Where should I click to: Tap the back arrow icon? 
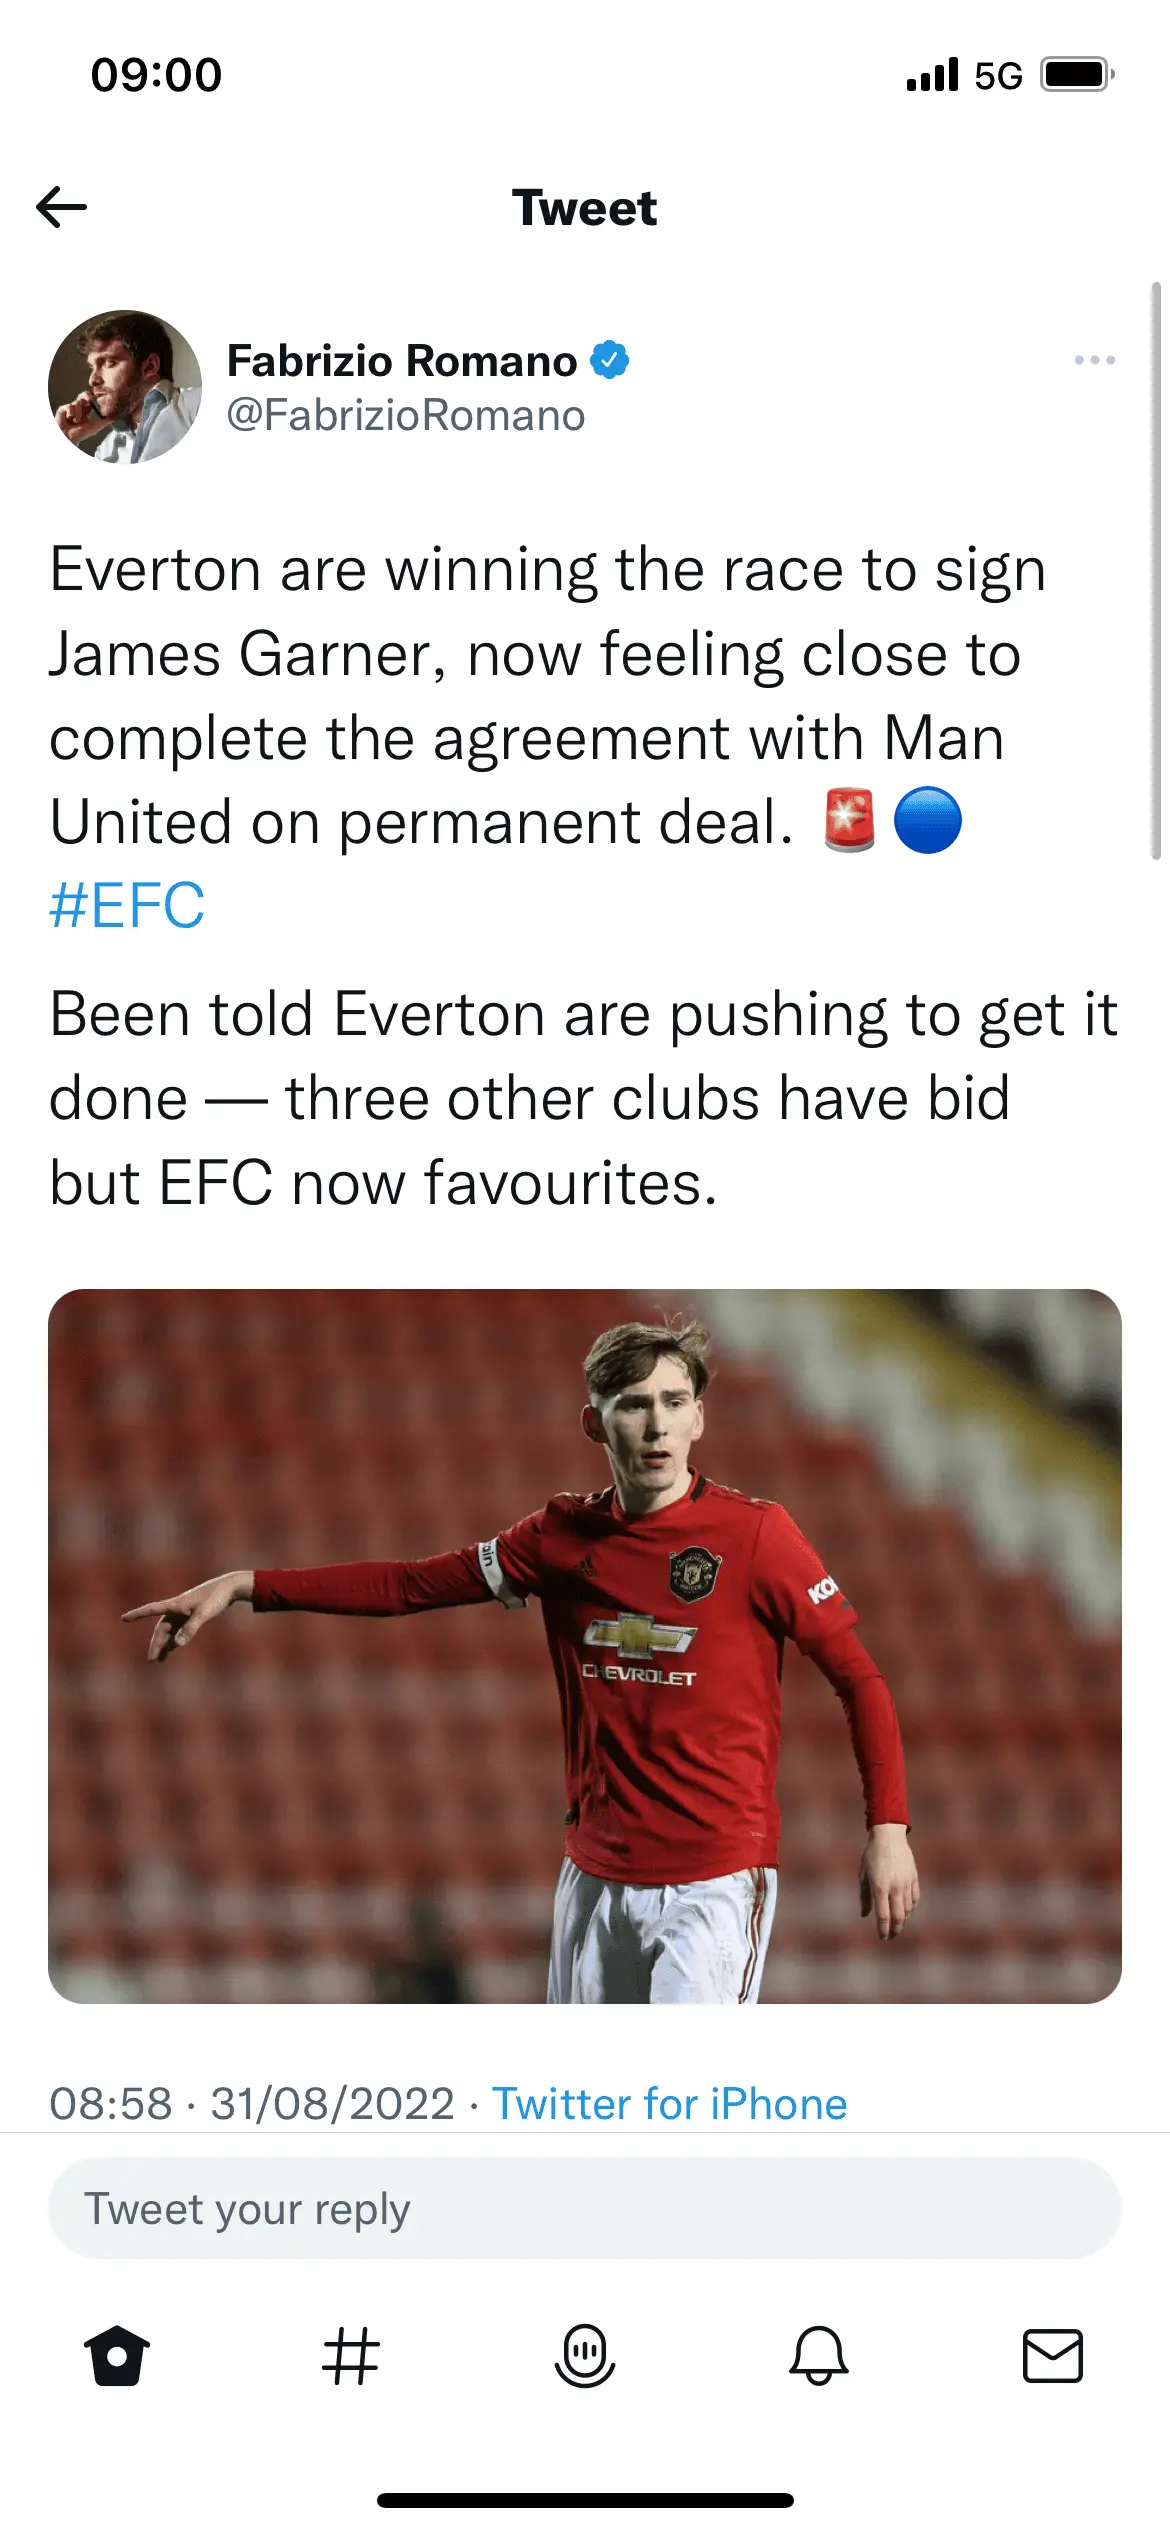click(62, 207)
